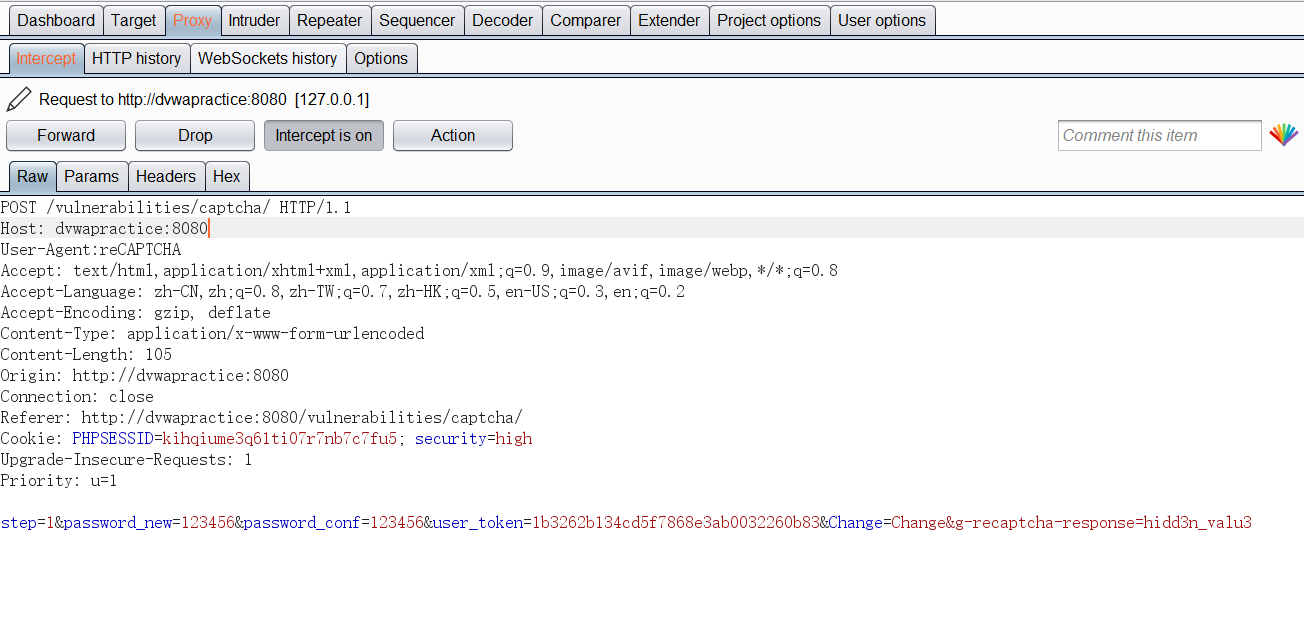Open the Repeater tab

click(x=329, y=20)
